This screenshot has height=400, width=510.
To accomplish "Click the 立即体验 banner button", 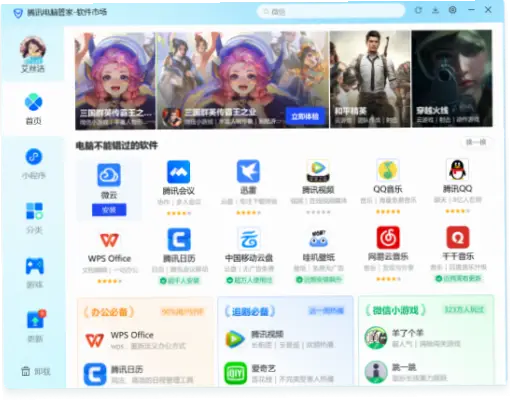I will tap(305, 116).
